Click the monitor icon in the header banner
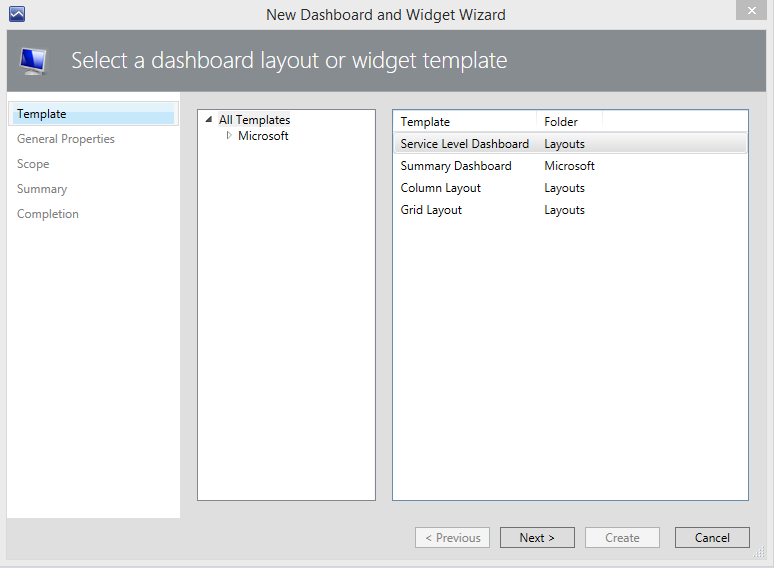The width and height of the screenshot is (774, 568). (33, 61)
